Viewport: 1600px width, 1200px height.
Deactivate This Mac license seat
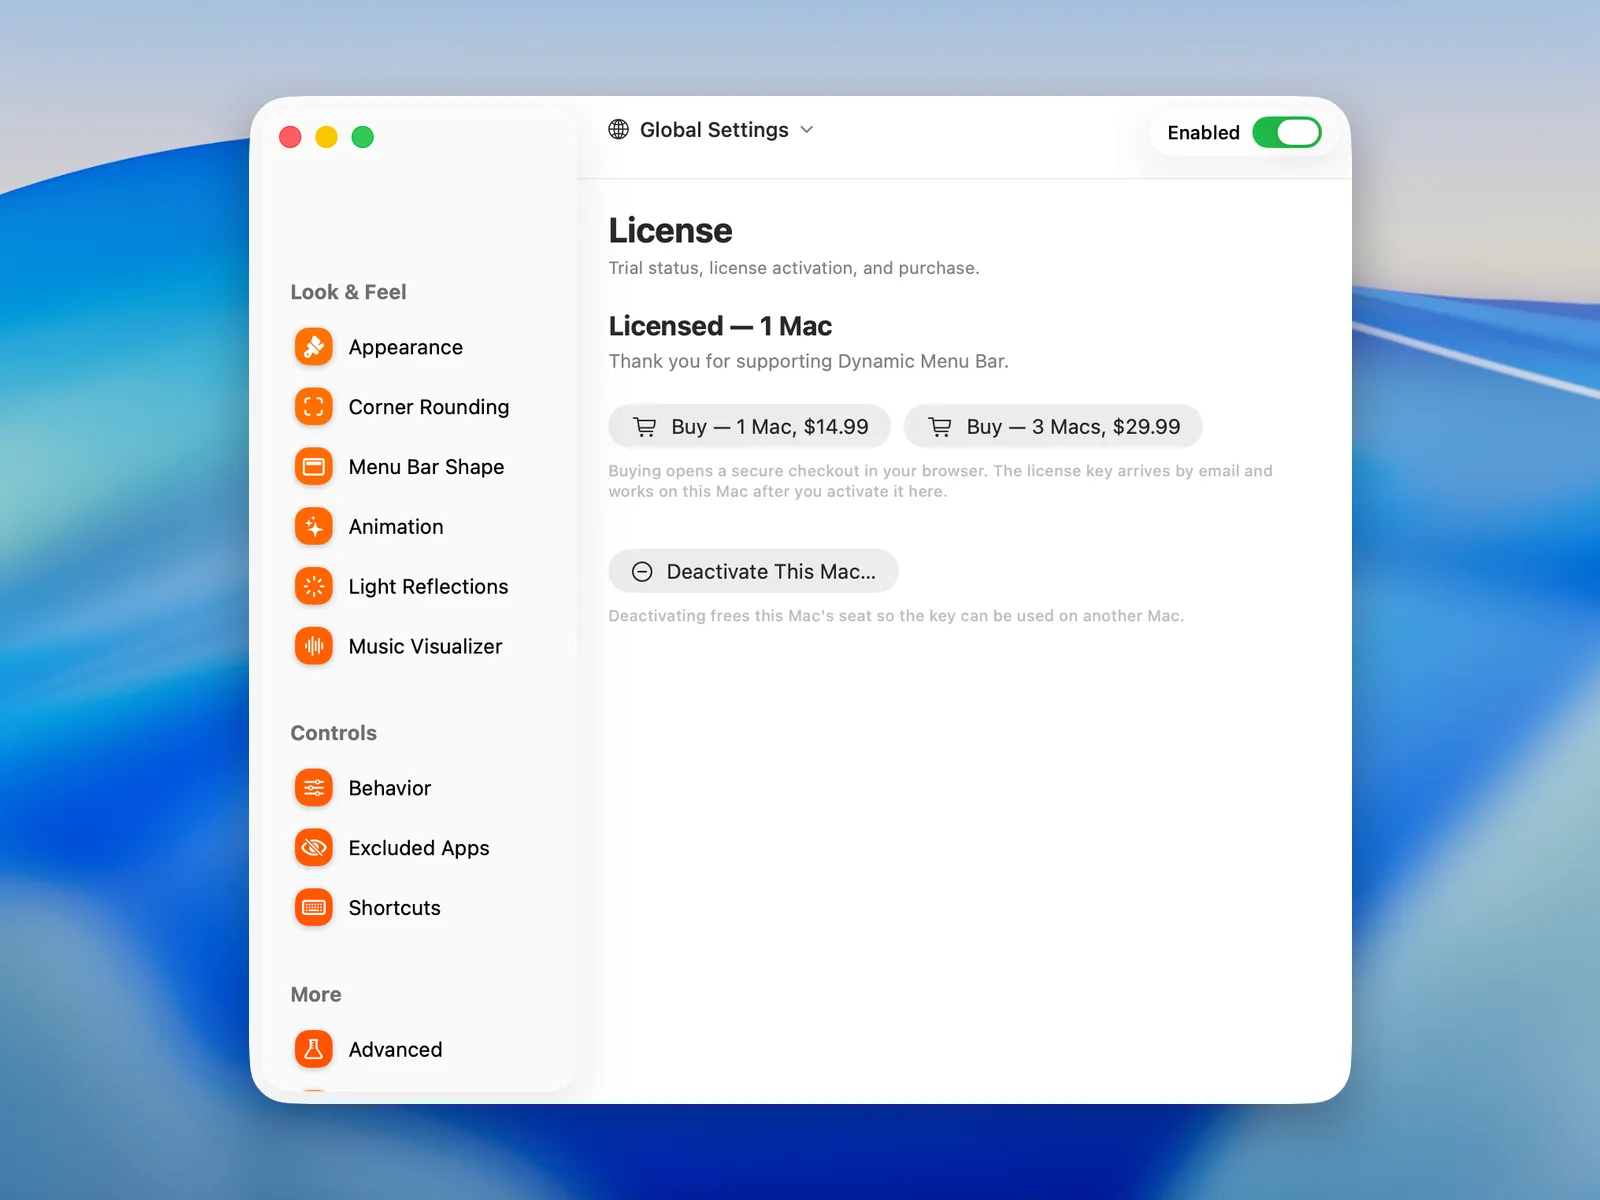[753, 572]
